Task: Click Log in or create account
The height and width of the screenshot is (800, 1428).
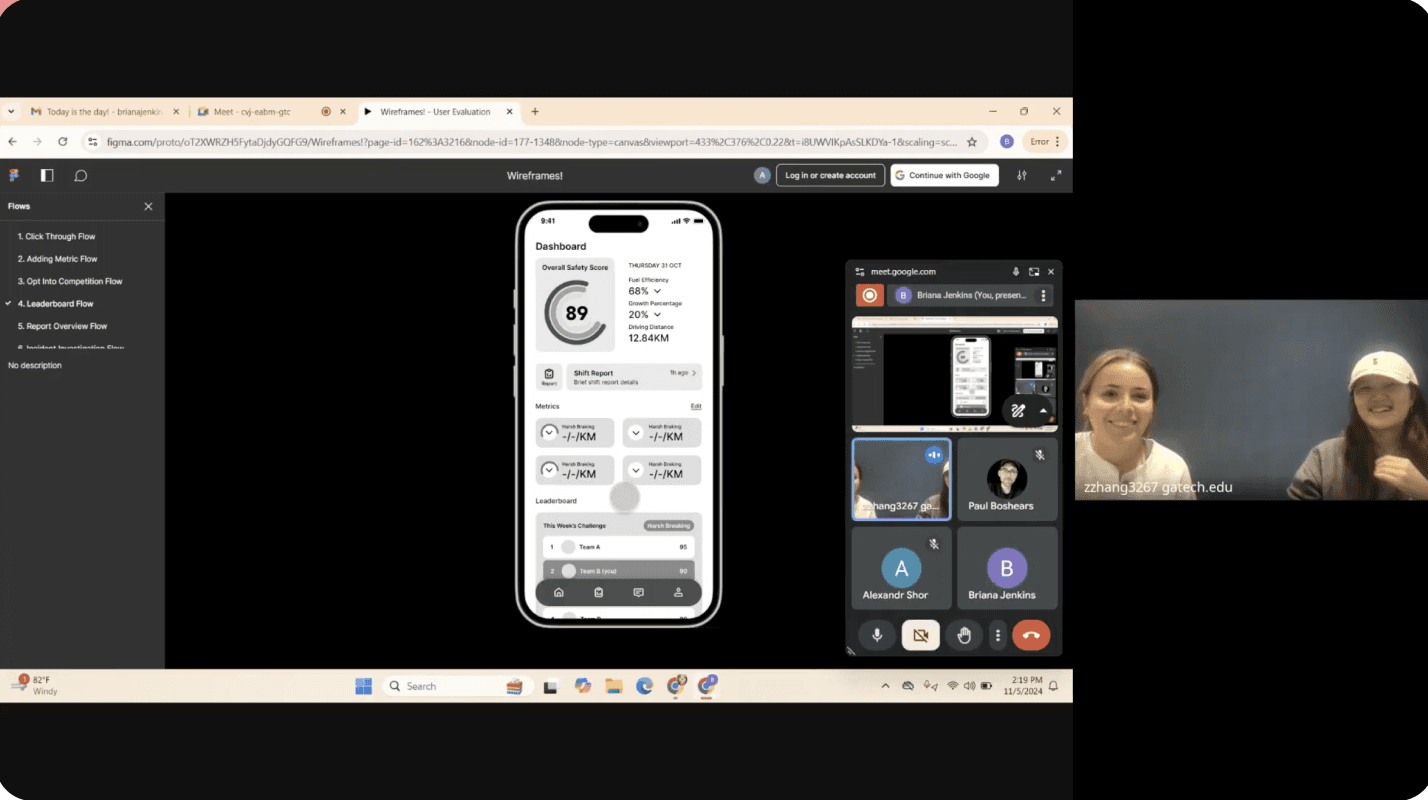Action: pyautogui.click(x=830, y=175)
